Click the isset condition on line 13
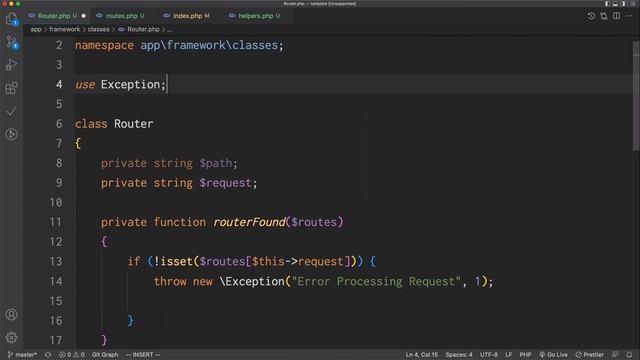 [x=255, y=261]
